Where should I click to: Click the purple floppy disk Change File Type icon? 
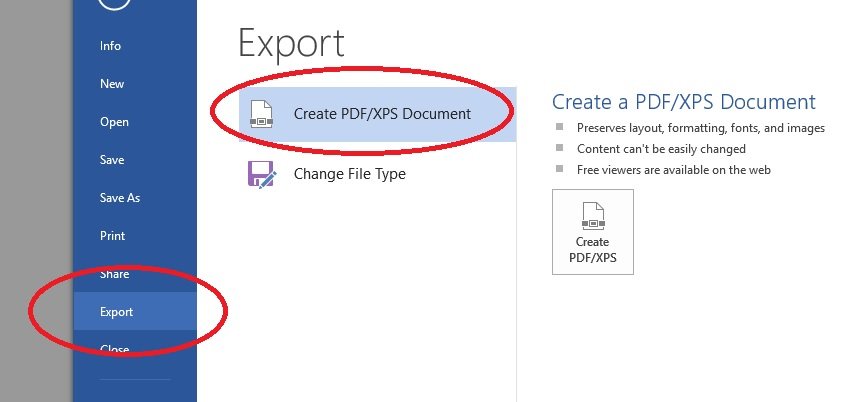pos(260,174)
